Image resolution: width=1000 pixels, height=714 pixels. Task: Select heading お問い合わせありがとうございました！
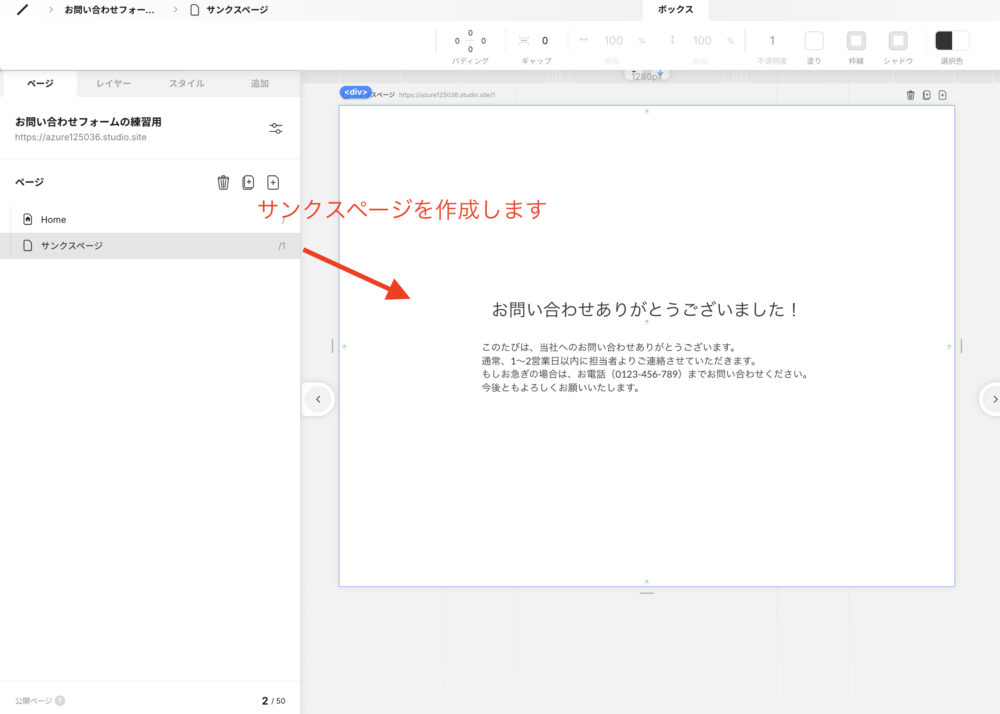coord(645,310)
